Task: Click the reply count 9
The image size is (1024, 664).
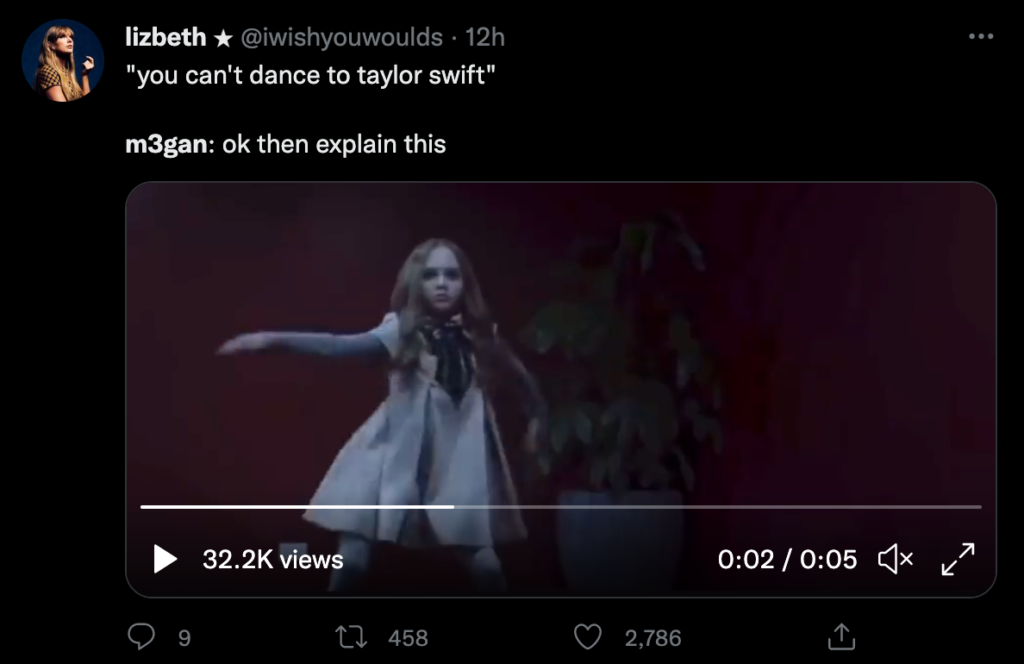Action: tap(183, 638)
